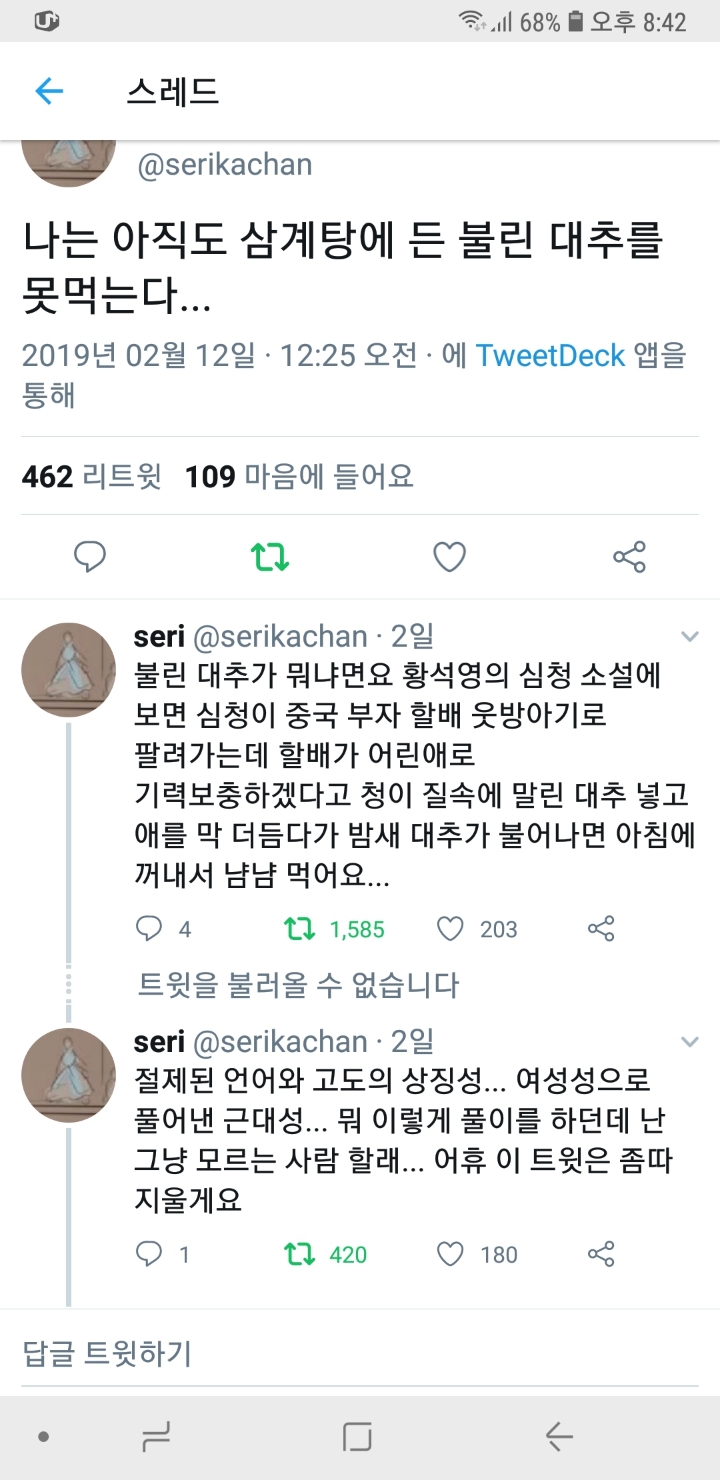Viewport: 720px width, 1480px height.
Task: View the 109 likes list
Action: (299, 476)
